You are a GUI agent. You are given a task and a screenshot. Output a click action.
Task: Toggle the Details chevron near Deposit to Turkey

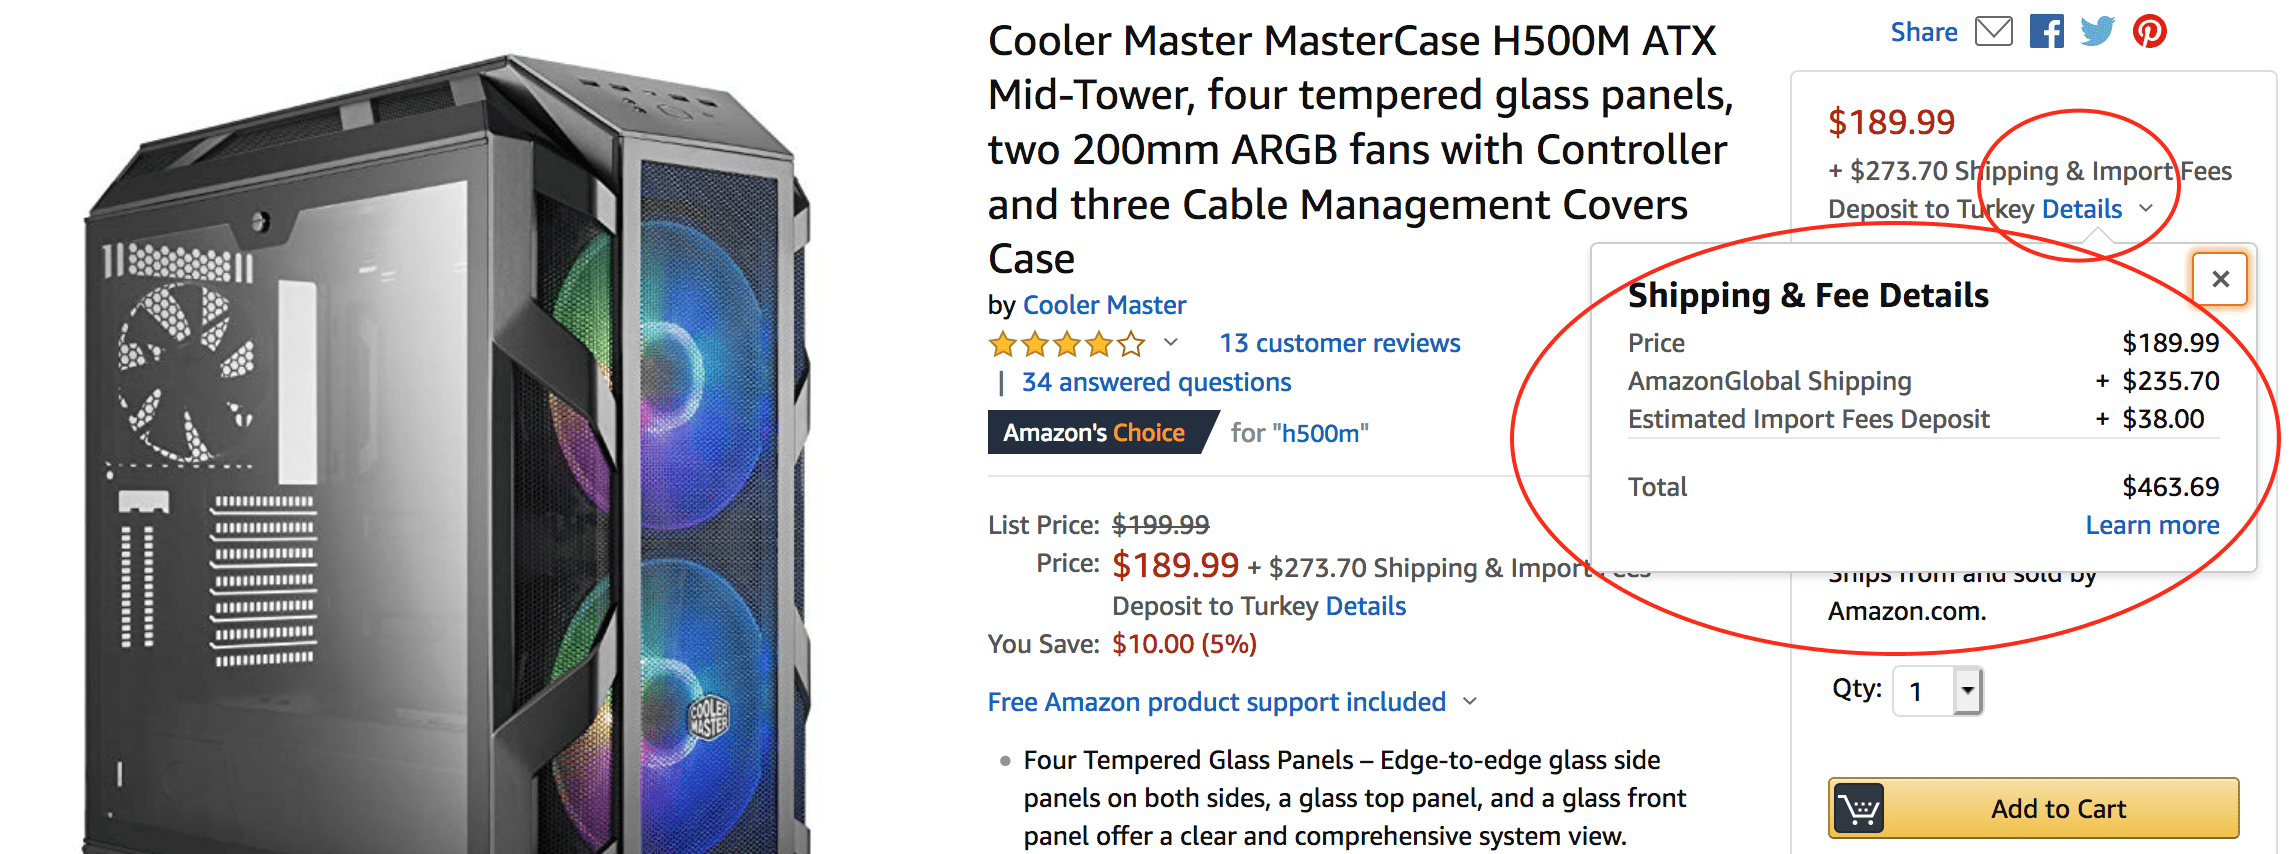click(x=2146, y=208)
